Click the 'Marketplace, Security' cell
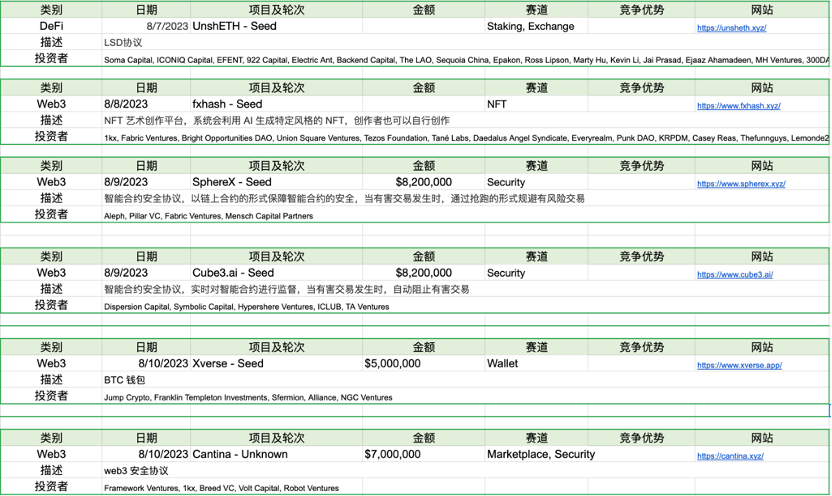 541,454
